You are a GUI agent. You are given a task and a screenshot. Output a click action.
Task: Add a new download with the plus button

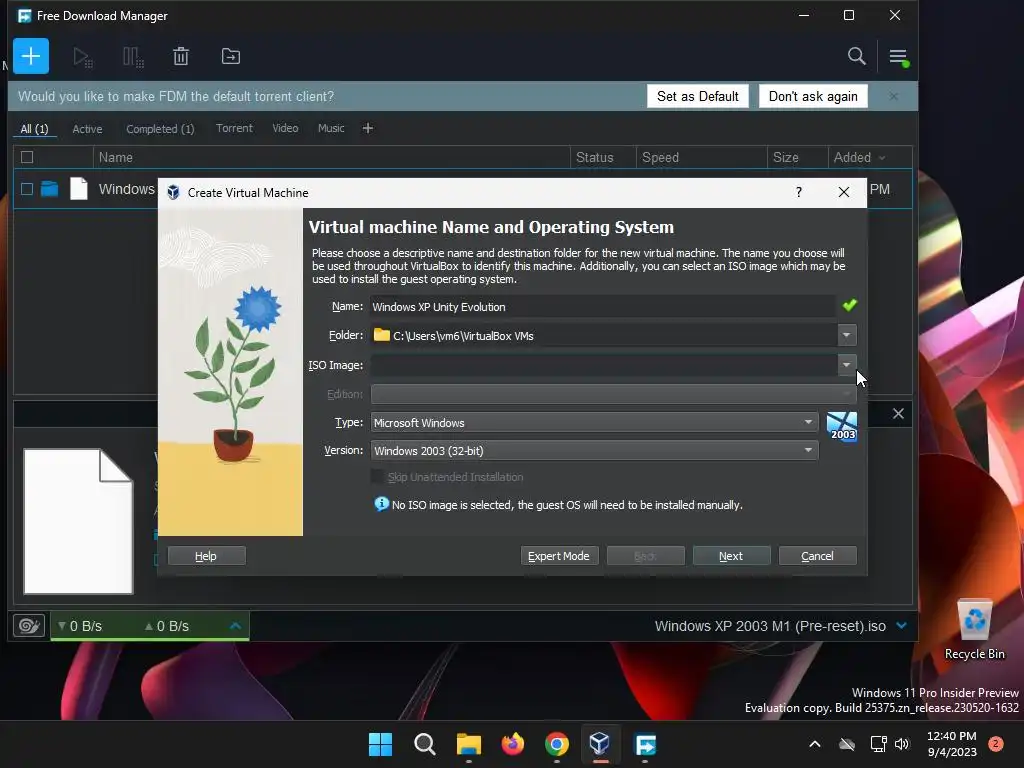coord(31,56)
